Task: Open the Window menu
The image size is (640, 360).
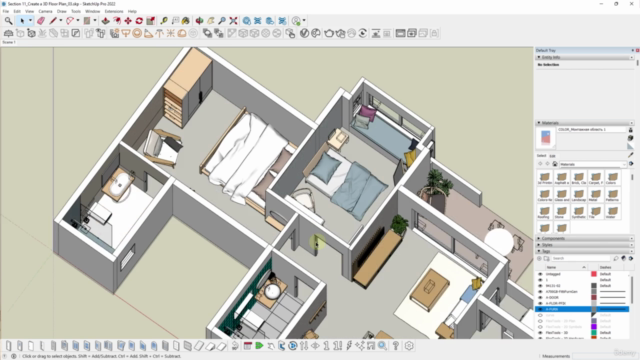Action: pyautogui.click(x=93, y=11)
